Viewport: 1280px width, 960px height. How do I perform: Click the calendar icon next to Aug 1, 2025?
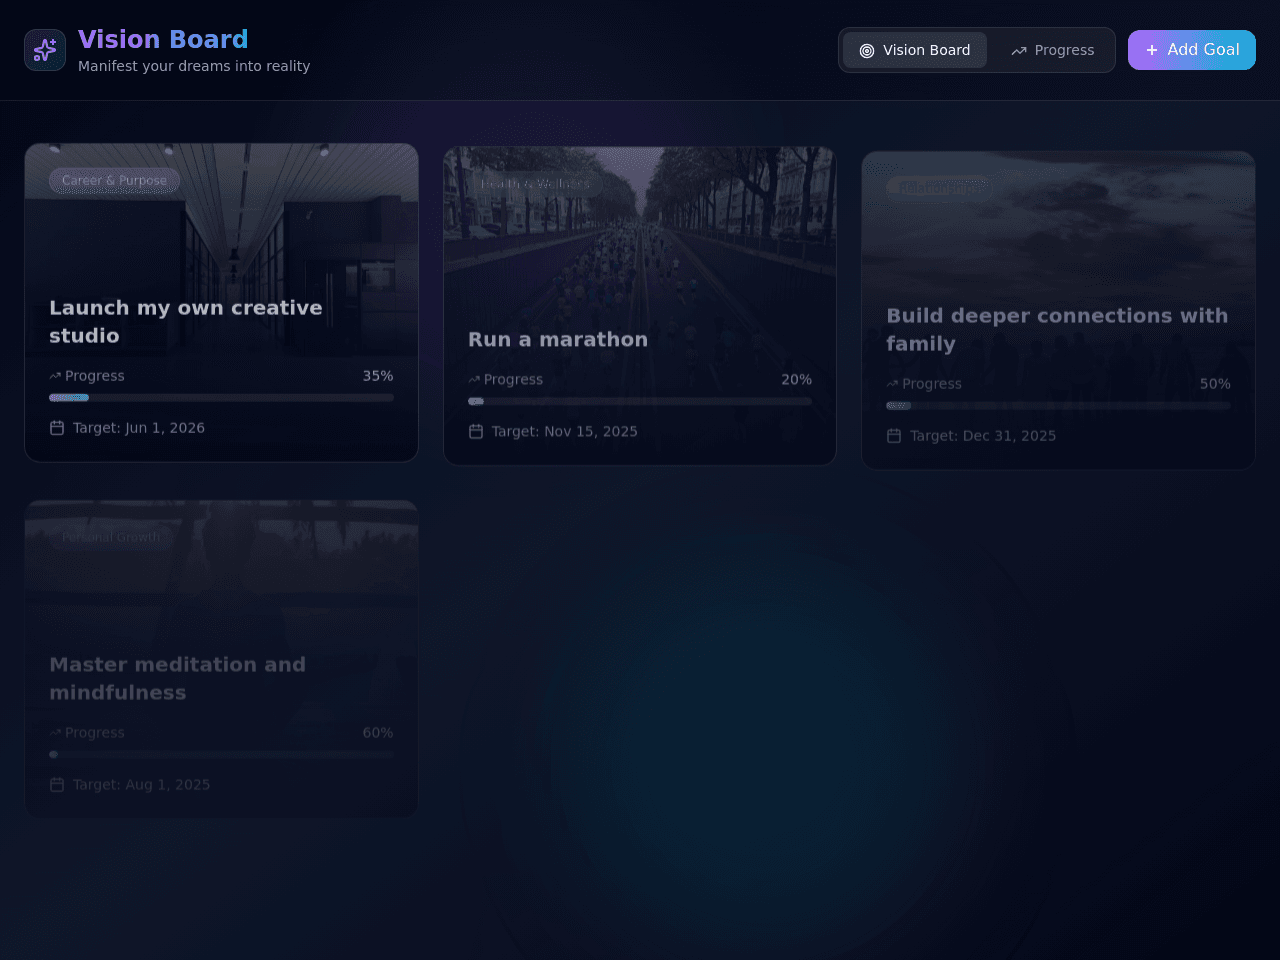[x=57, y=785]
